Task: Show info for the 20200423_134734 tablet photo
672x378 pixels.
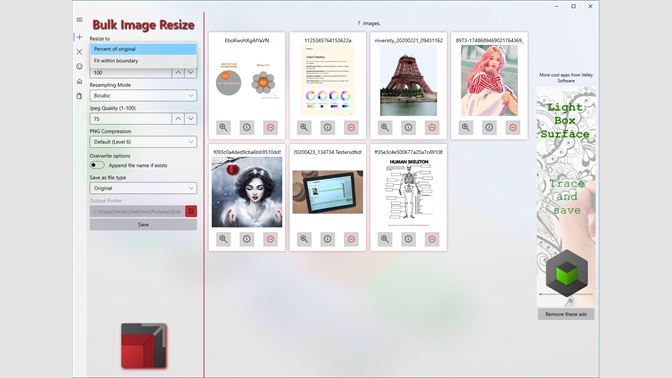Action: 328,239
